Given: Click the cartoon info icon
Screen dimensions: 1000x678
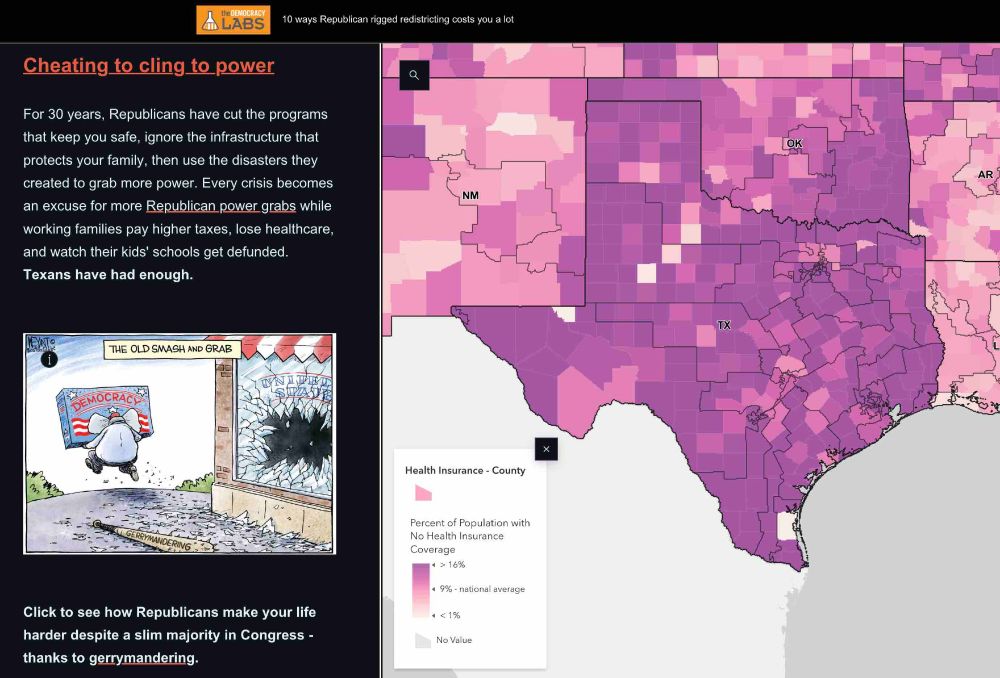Looking at the screenshot, I should 49,359.
